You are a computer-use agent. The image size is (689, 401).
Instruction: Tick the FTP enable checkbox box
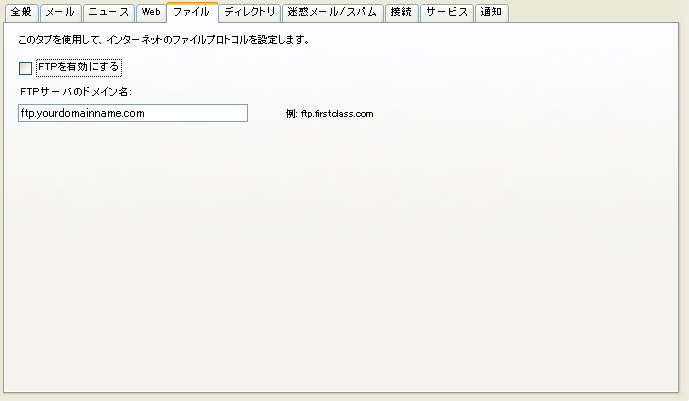coord(26,69)
